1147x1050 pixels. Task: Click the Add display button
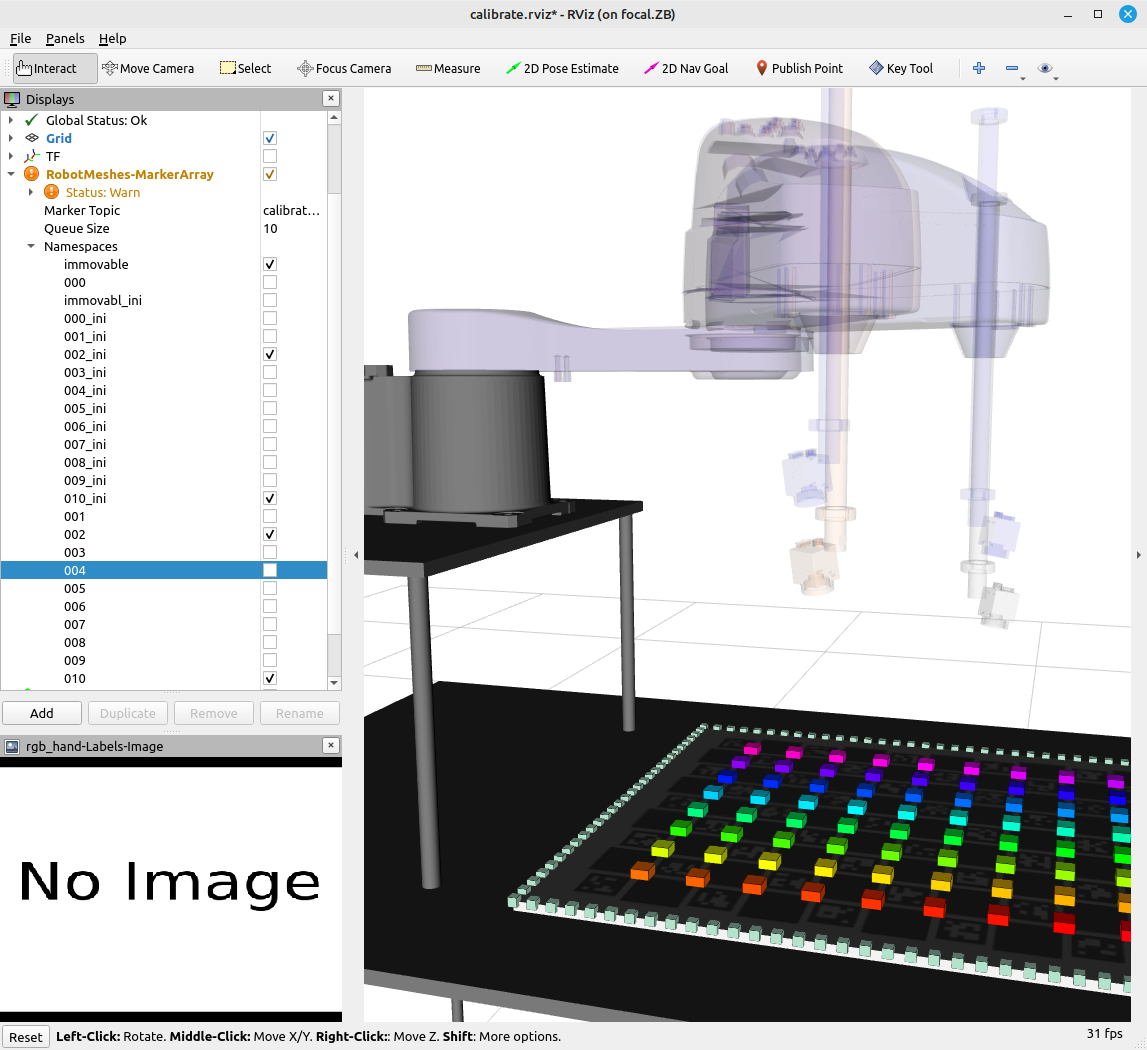42,713
